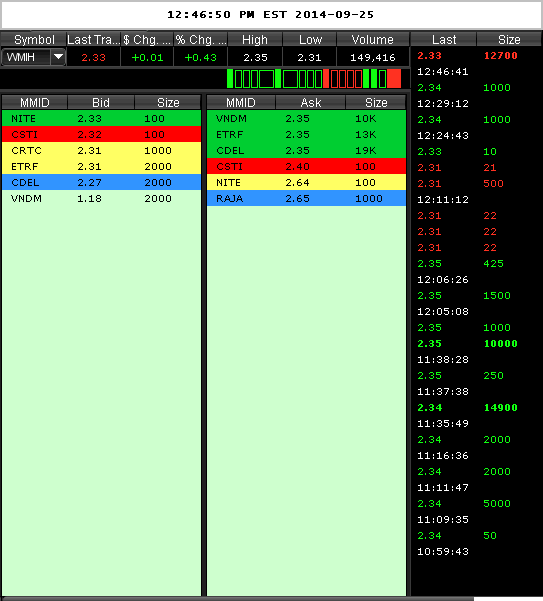Click the 11:16:36 trade timestamp
The image size is (543, 601).
pos(443,456)
